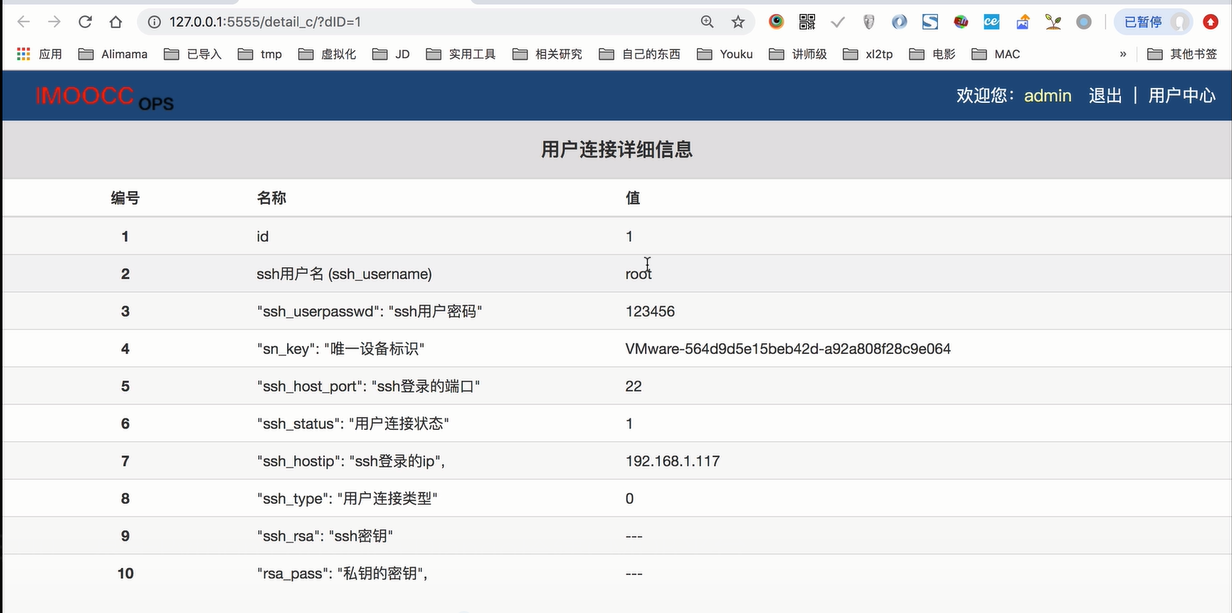Image resolution: width=1232 pixels, height=613 pixels.
Task: Open the Alimama bookmark folder
Action: [x=112, y=54]
